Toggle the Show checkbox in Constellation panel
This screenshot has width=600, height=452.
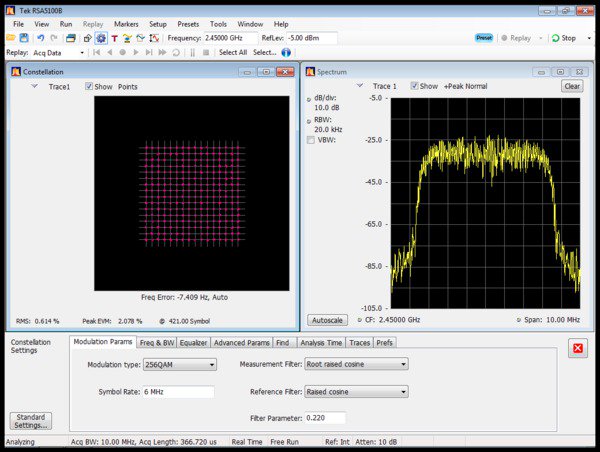coord(90,87)
